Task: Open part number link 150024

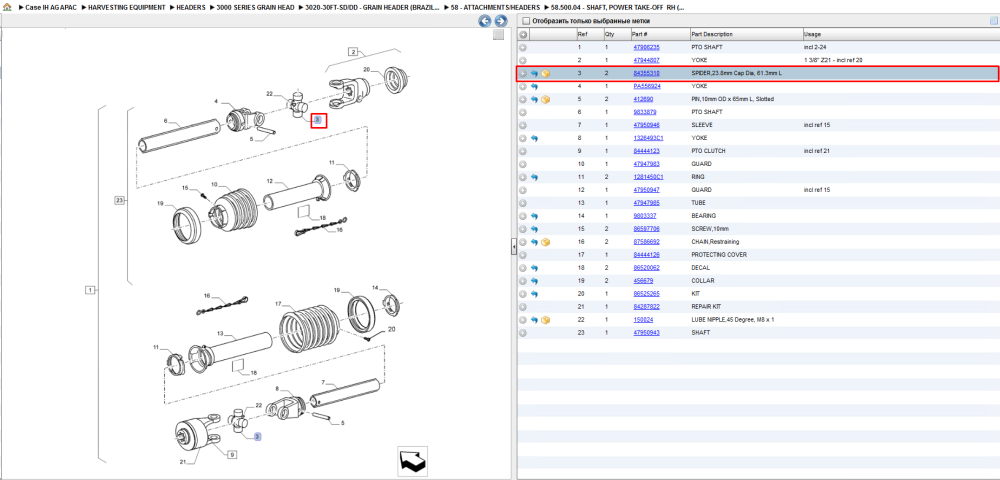Action: coord(642,320)
